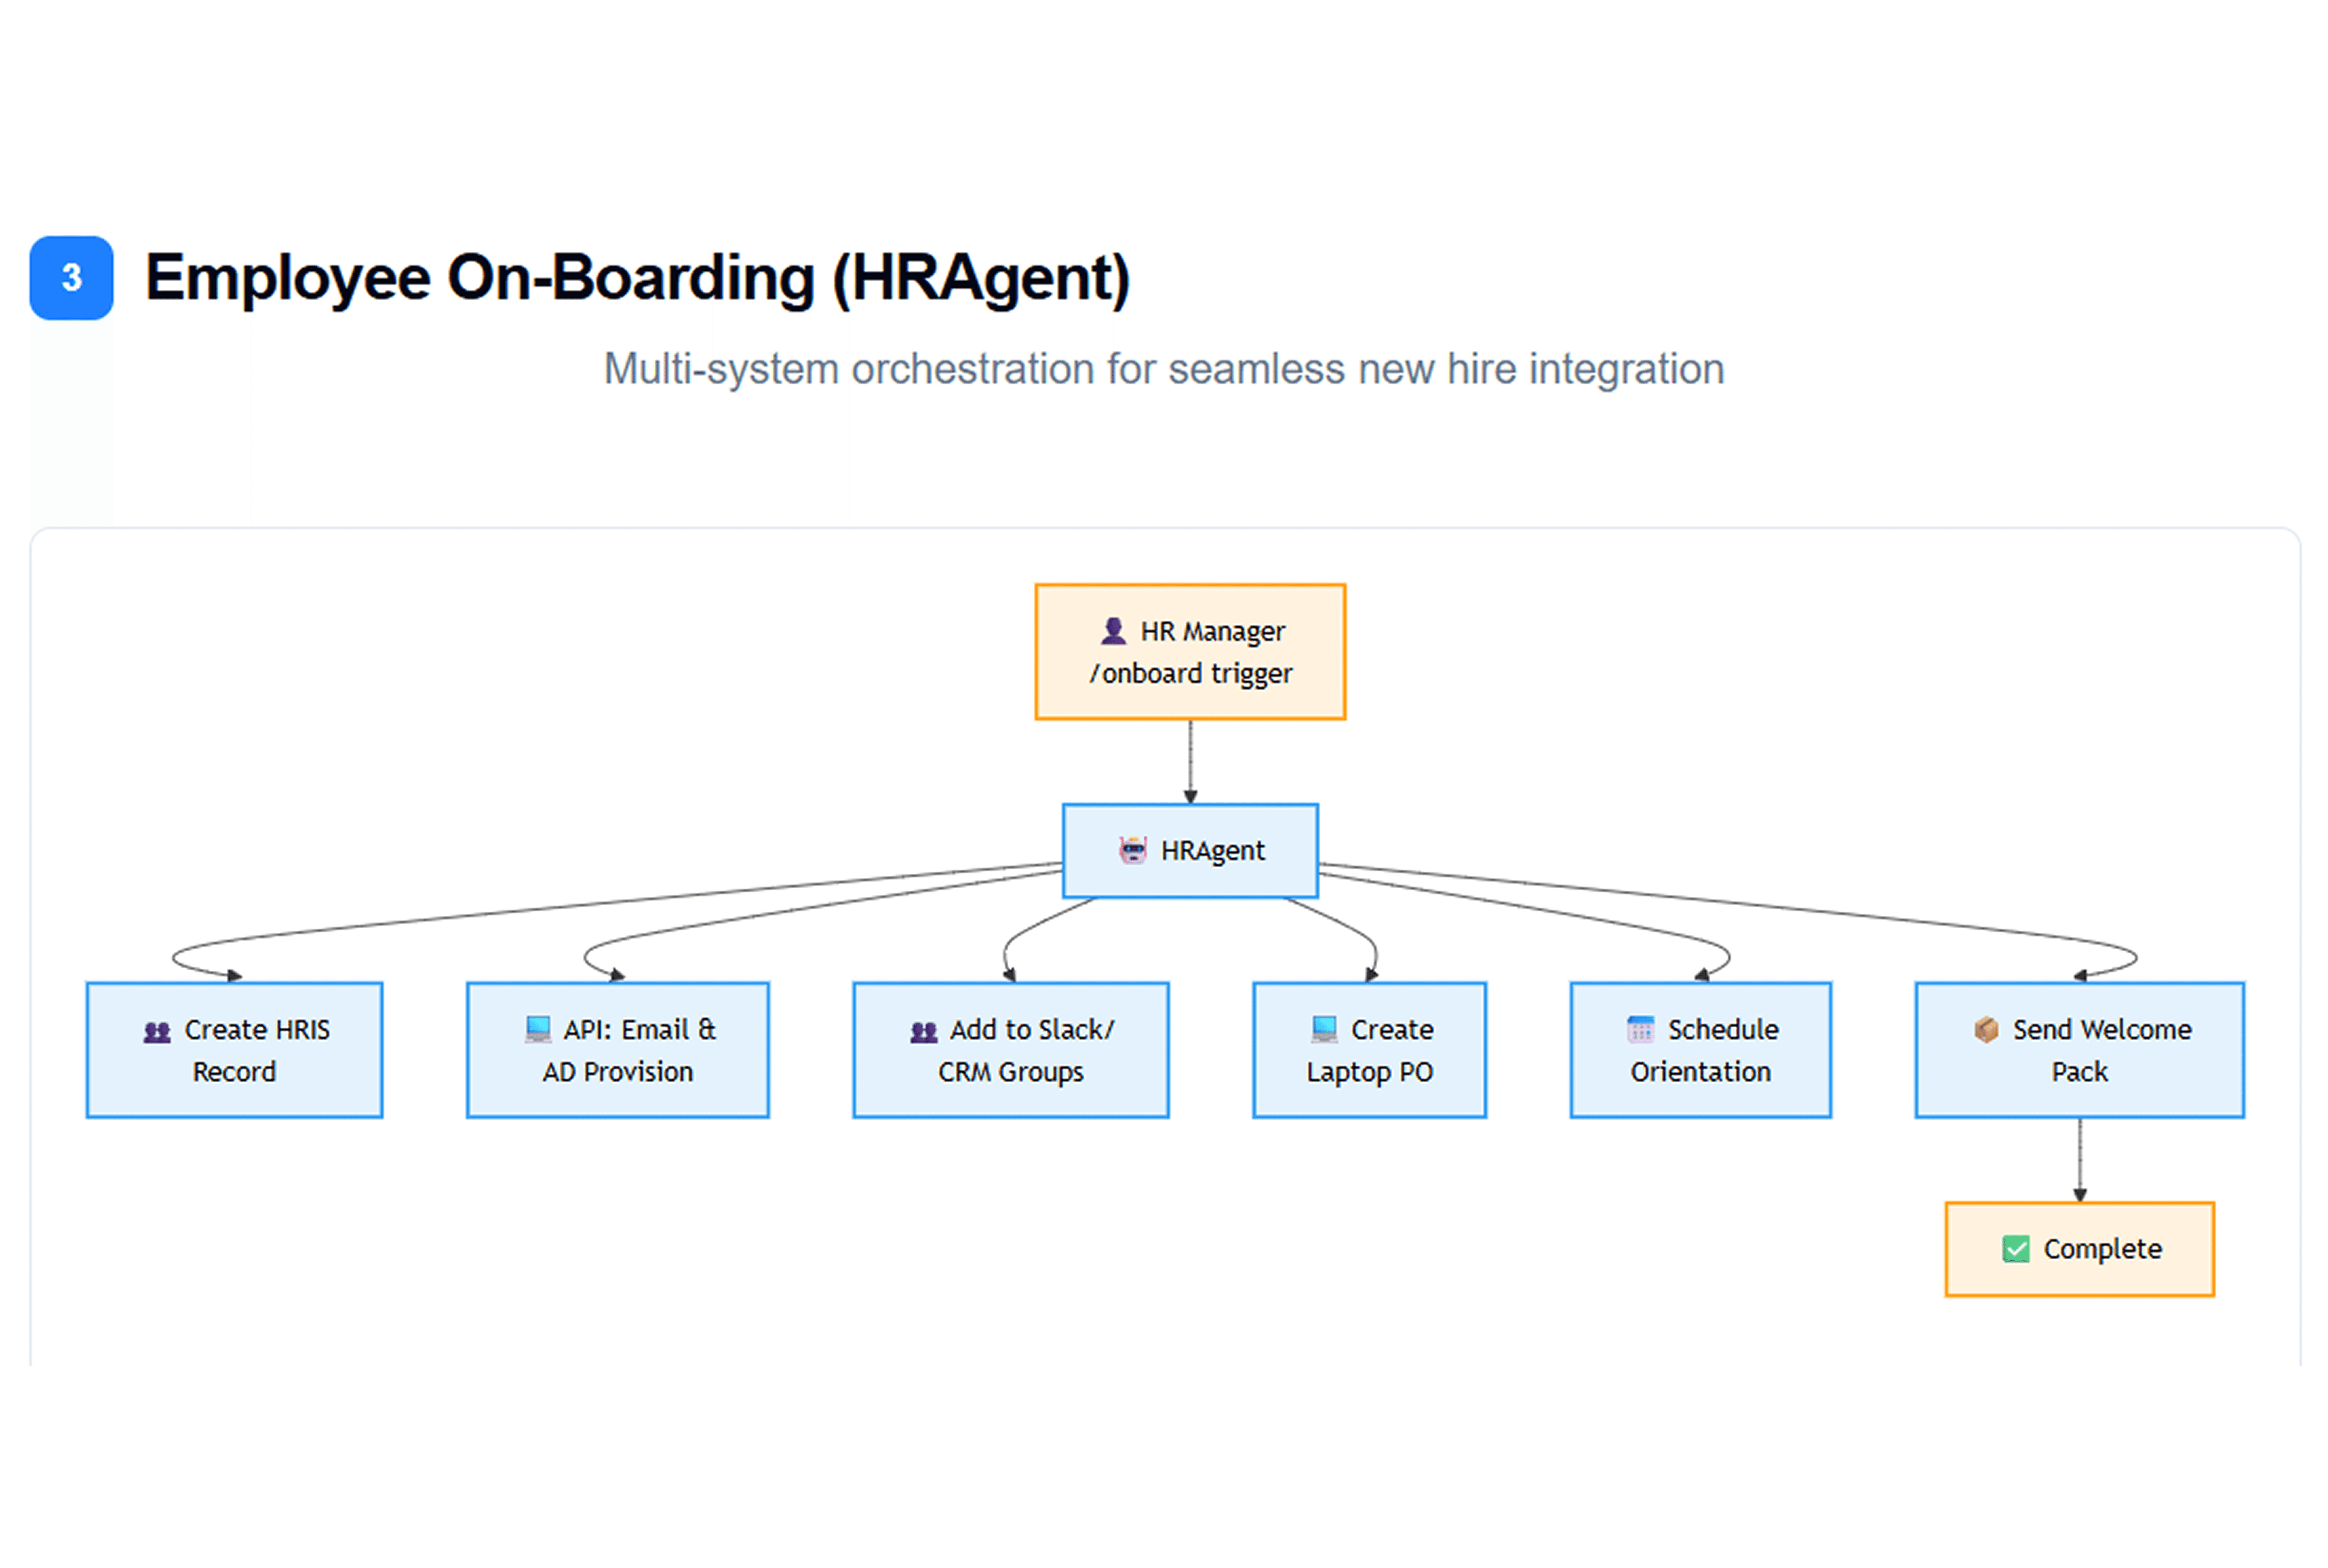The width and height of the screenshot is (2328, 1568).
Task: Select the Create HRIS Record node
Action: pyautogui.click(x=235, y=1050)
